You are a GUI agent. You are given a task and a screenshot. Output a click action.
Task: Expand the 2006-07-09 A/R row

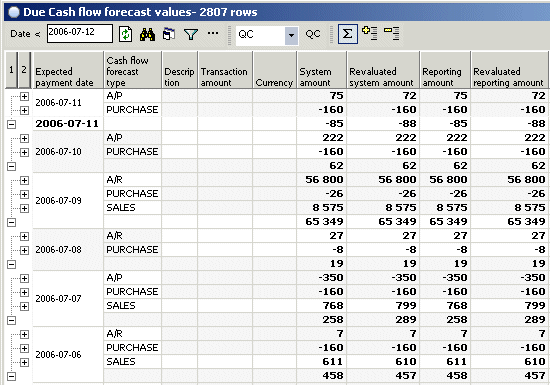[x=24, y=180]
